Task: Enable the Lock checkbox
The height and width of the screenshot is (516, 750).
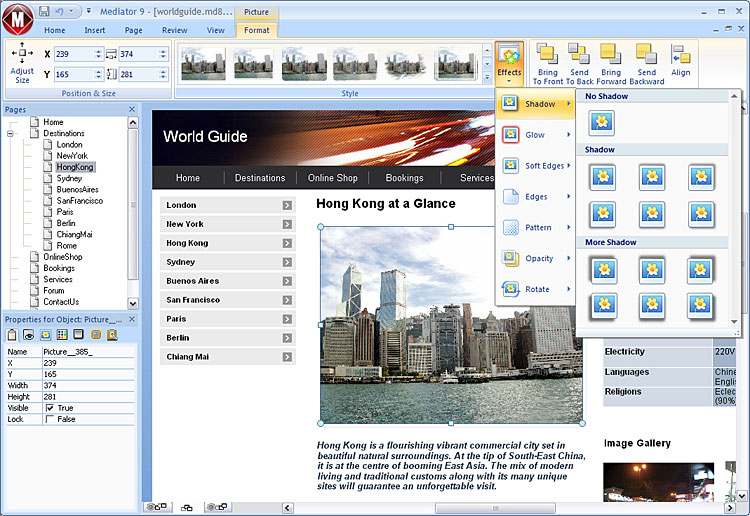Action: point(50,419)
